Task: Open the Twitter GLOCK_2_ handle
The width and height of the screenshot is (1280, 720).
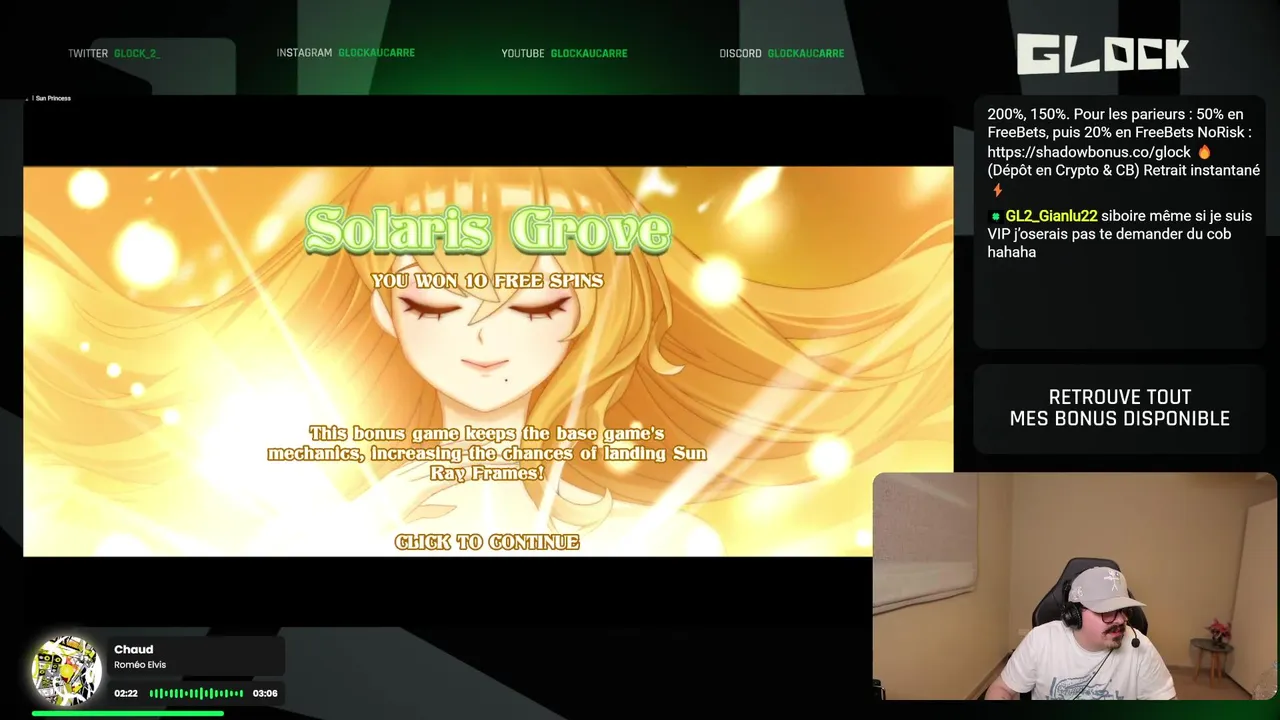Action: 136,53
